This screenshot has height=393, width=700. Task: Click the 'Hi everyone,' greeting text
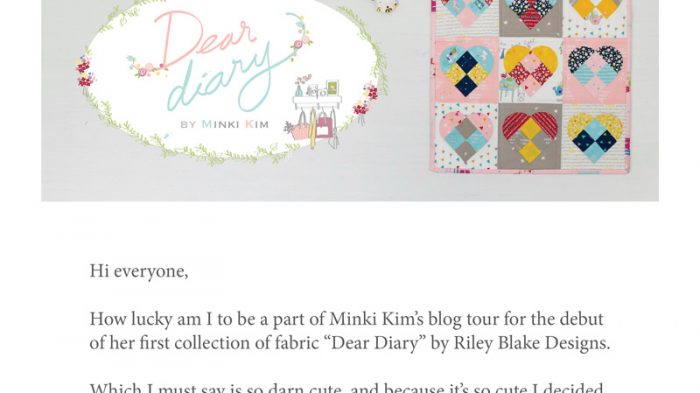pos(139,271)
